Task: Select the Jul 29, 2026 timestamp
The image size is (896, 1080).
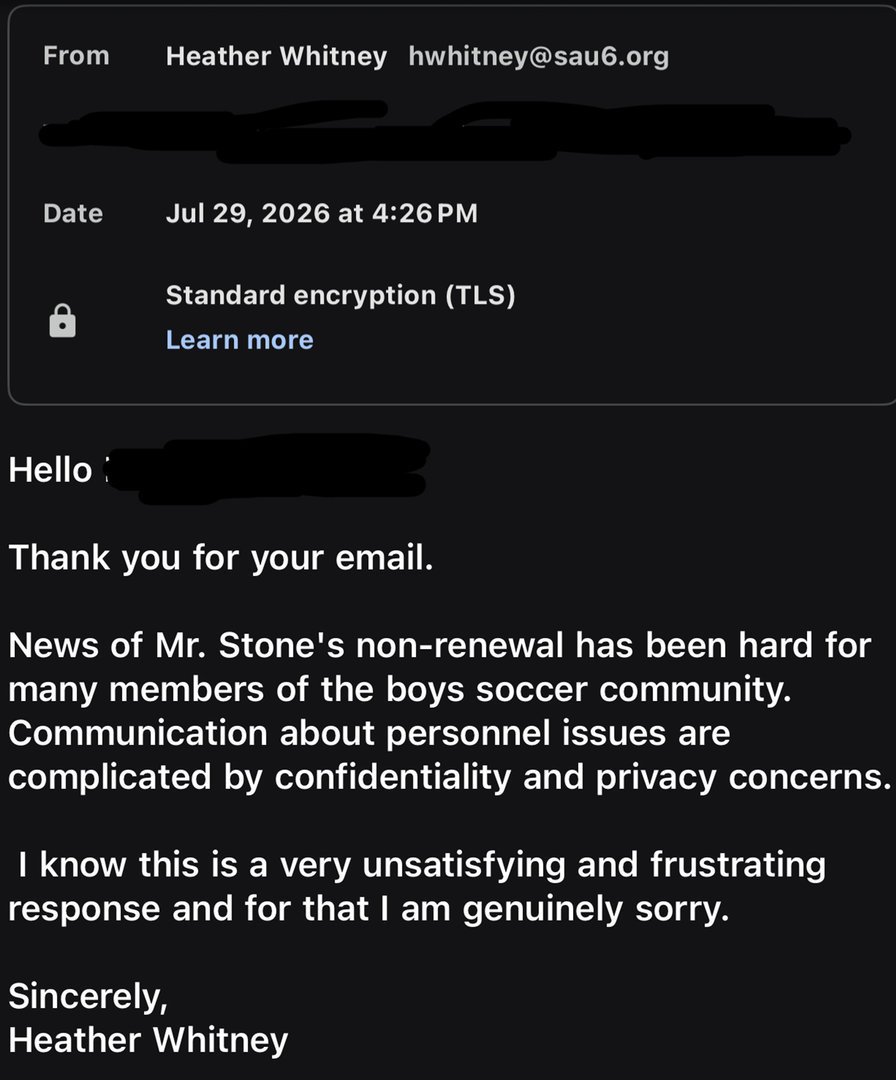Action: click(322, 214)
